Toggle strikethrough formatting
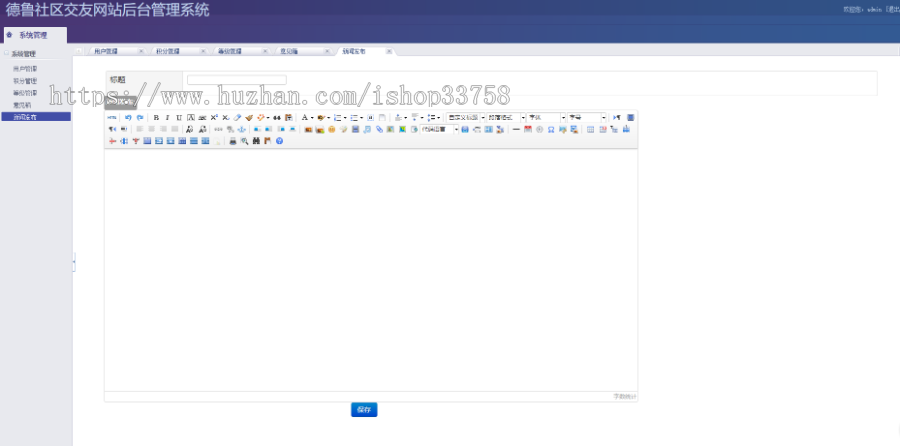 pos(202,118)
